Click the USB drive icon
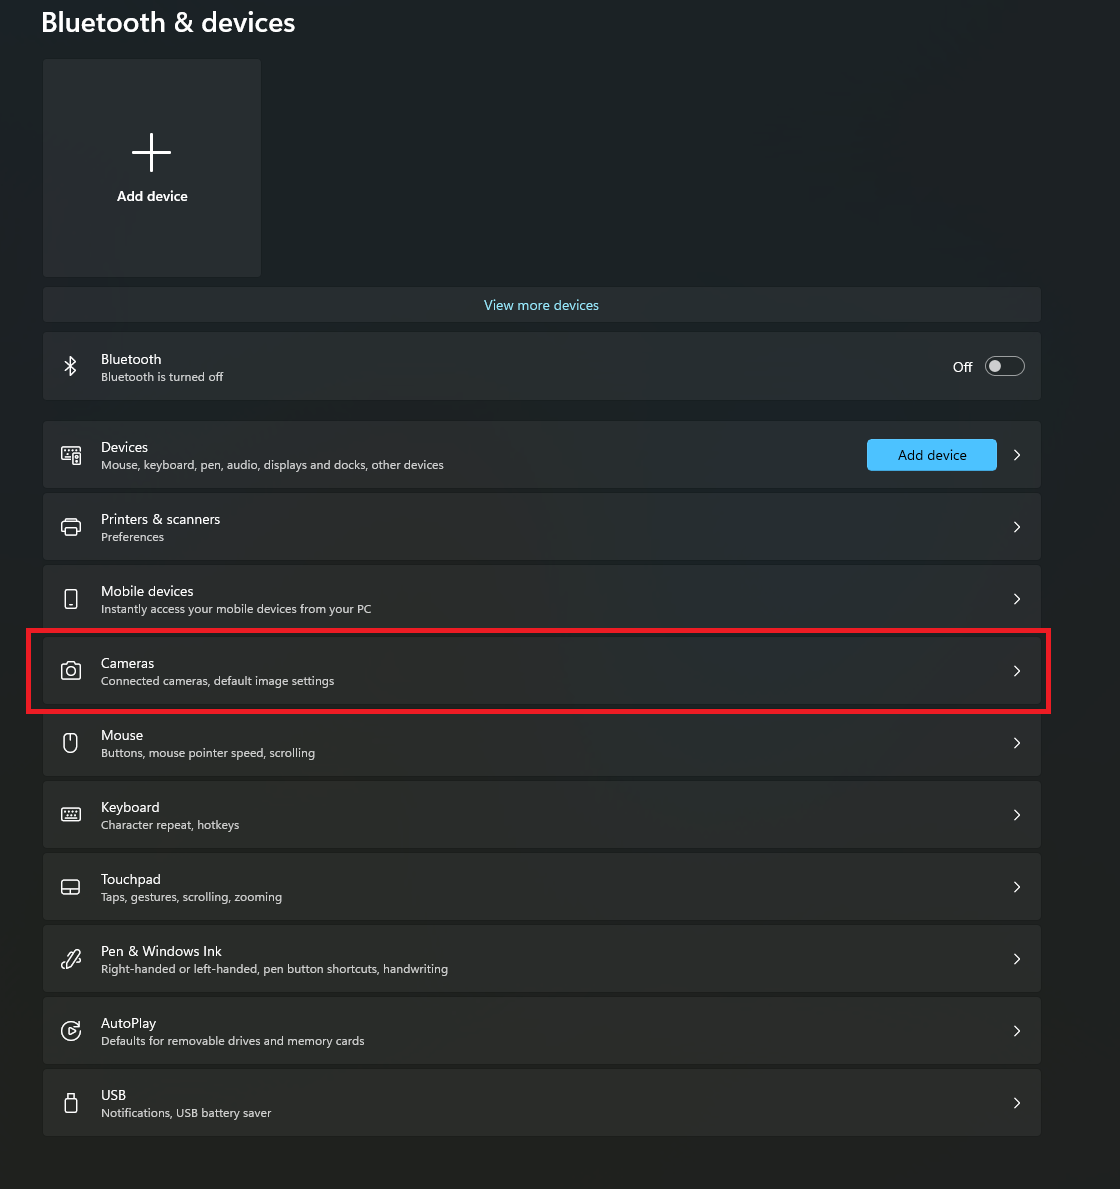Viewport: 1120px width, 1189px height. [x=71, y=1103]
